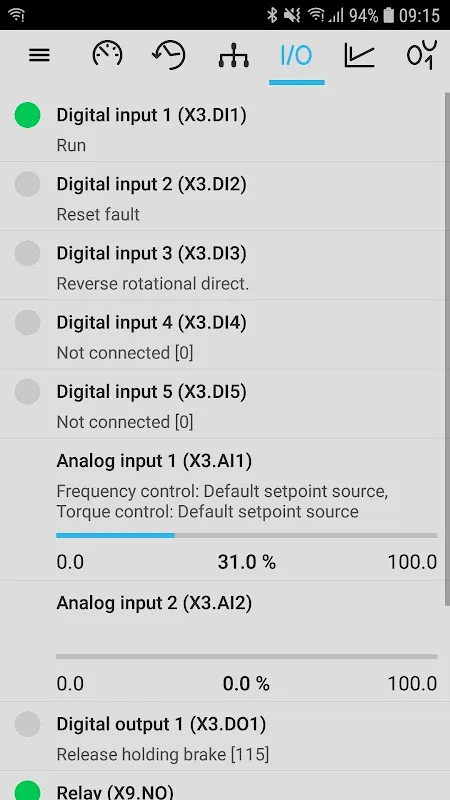
Task: Tap the green Relay X9.NO indicator
Action: [28, 791]
